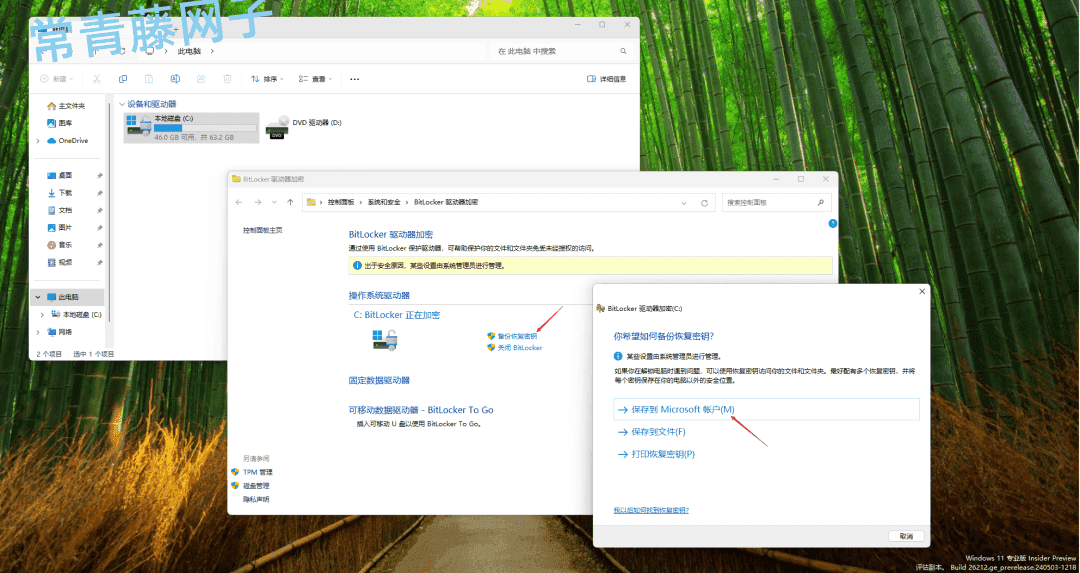Collapse the 此电脑 tree node
The height and width of the screenshot is (573, 1080).
(38, 297)
